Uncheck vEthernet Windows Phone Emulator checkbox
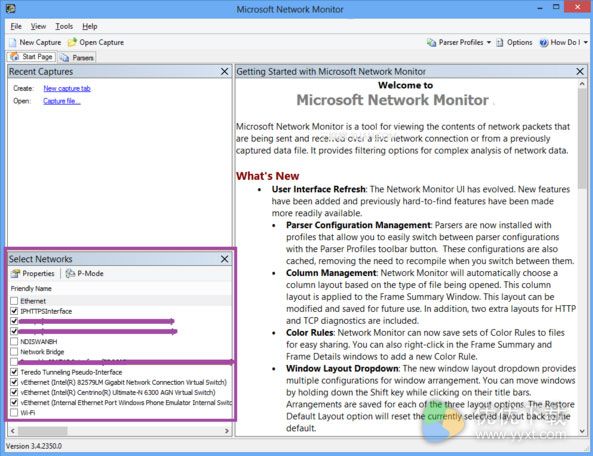This screenshot has height=456, width=593. [14, 402]
